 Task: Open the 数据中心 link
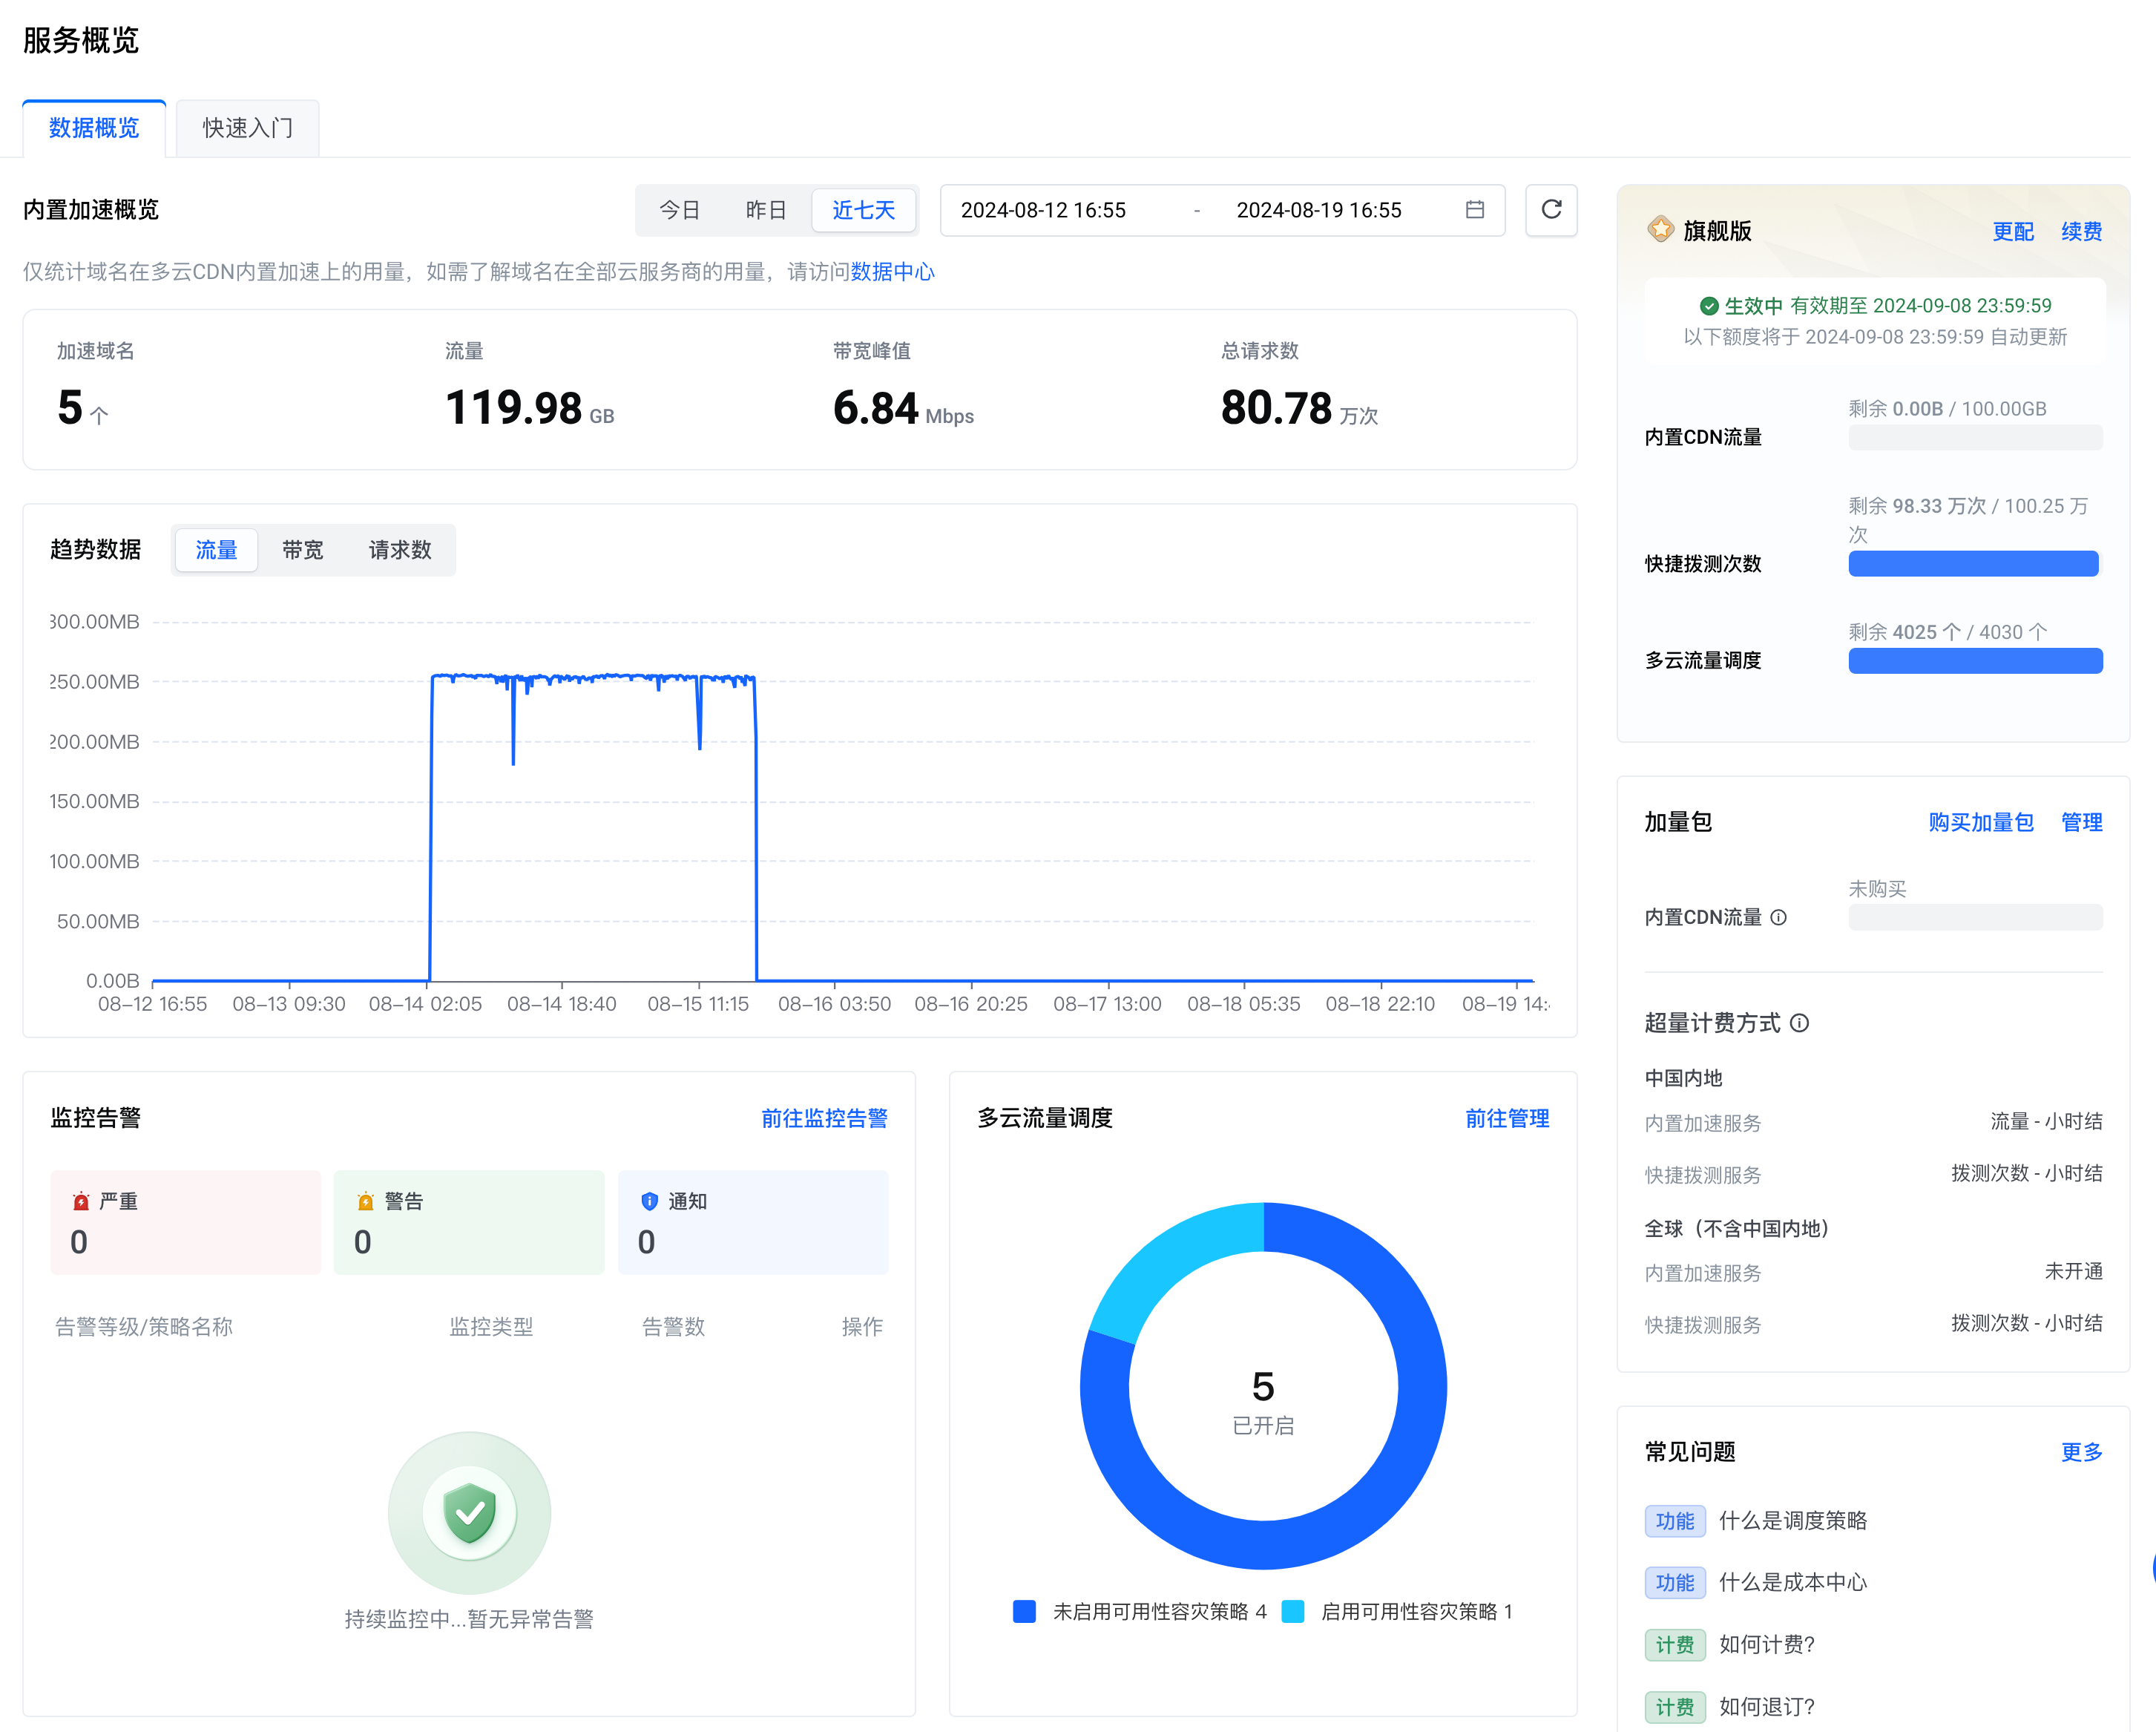coord(892,272)
